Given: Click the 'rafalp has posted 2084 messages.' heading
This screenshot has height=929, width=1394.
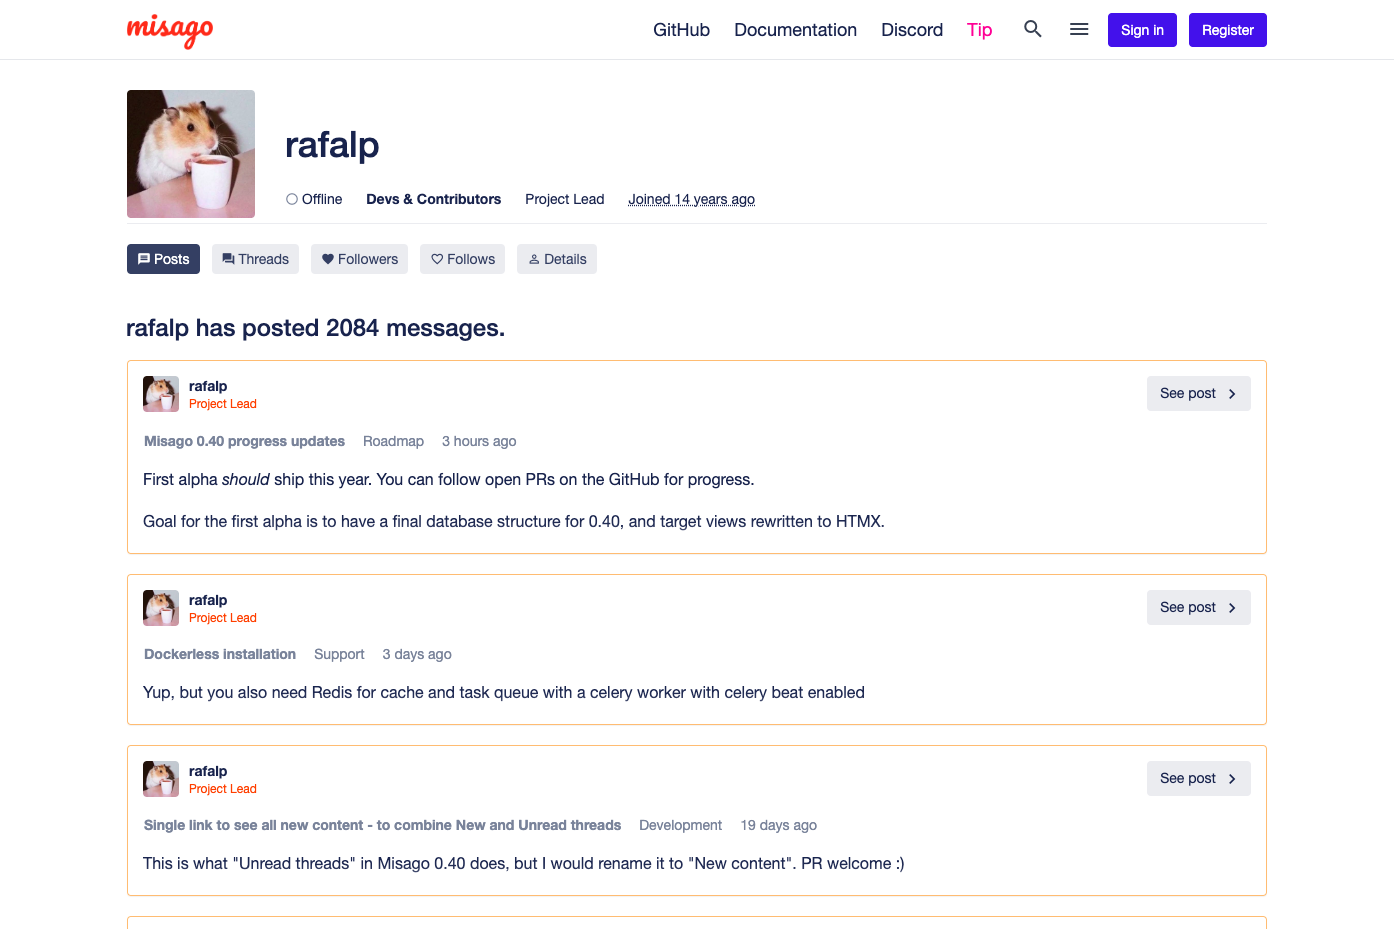Looking at the screenshot, I should [x=315, y=328].
